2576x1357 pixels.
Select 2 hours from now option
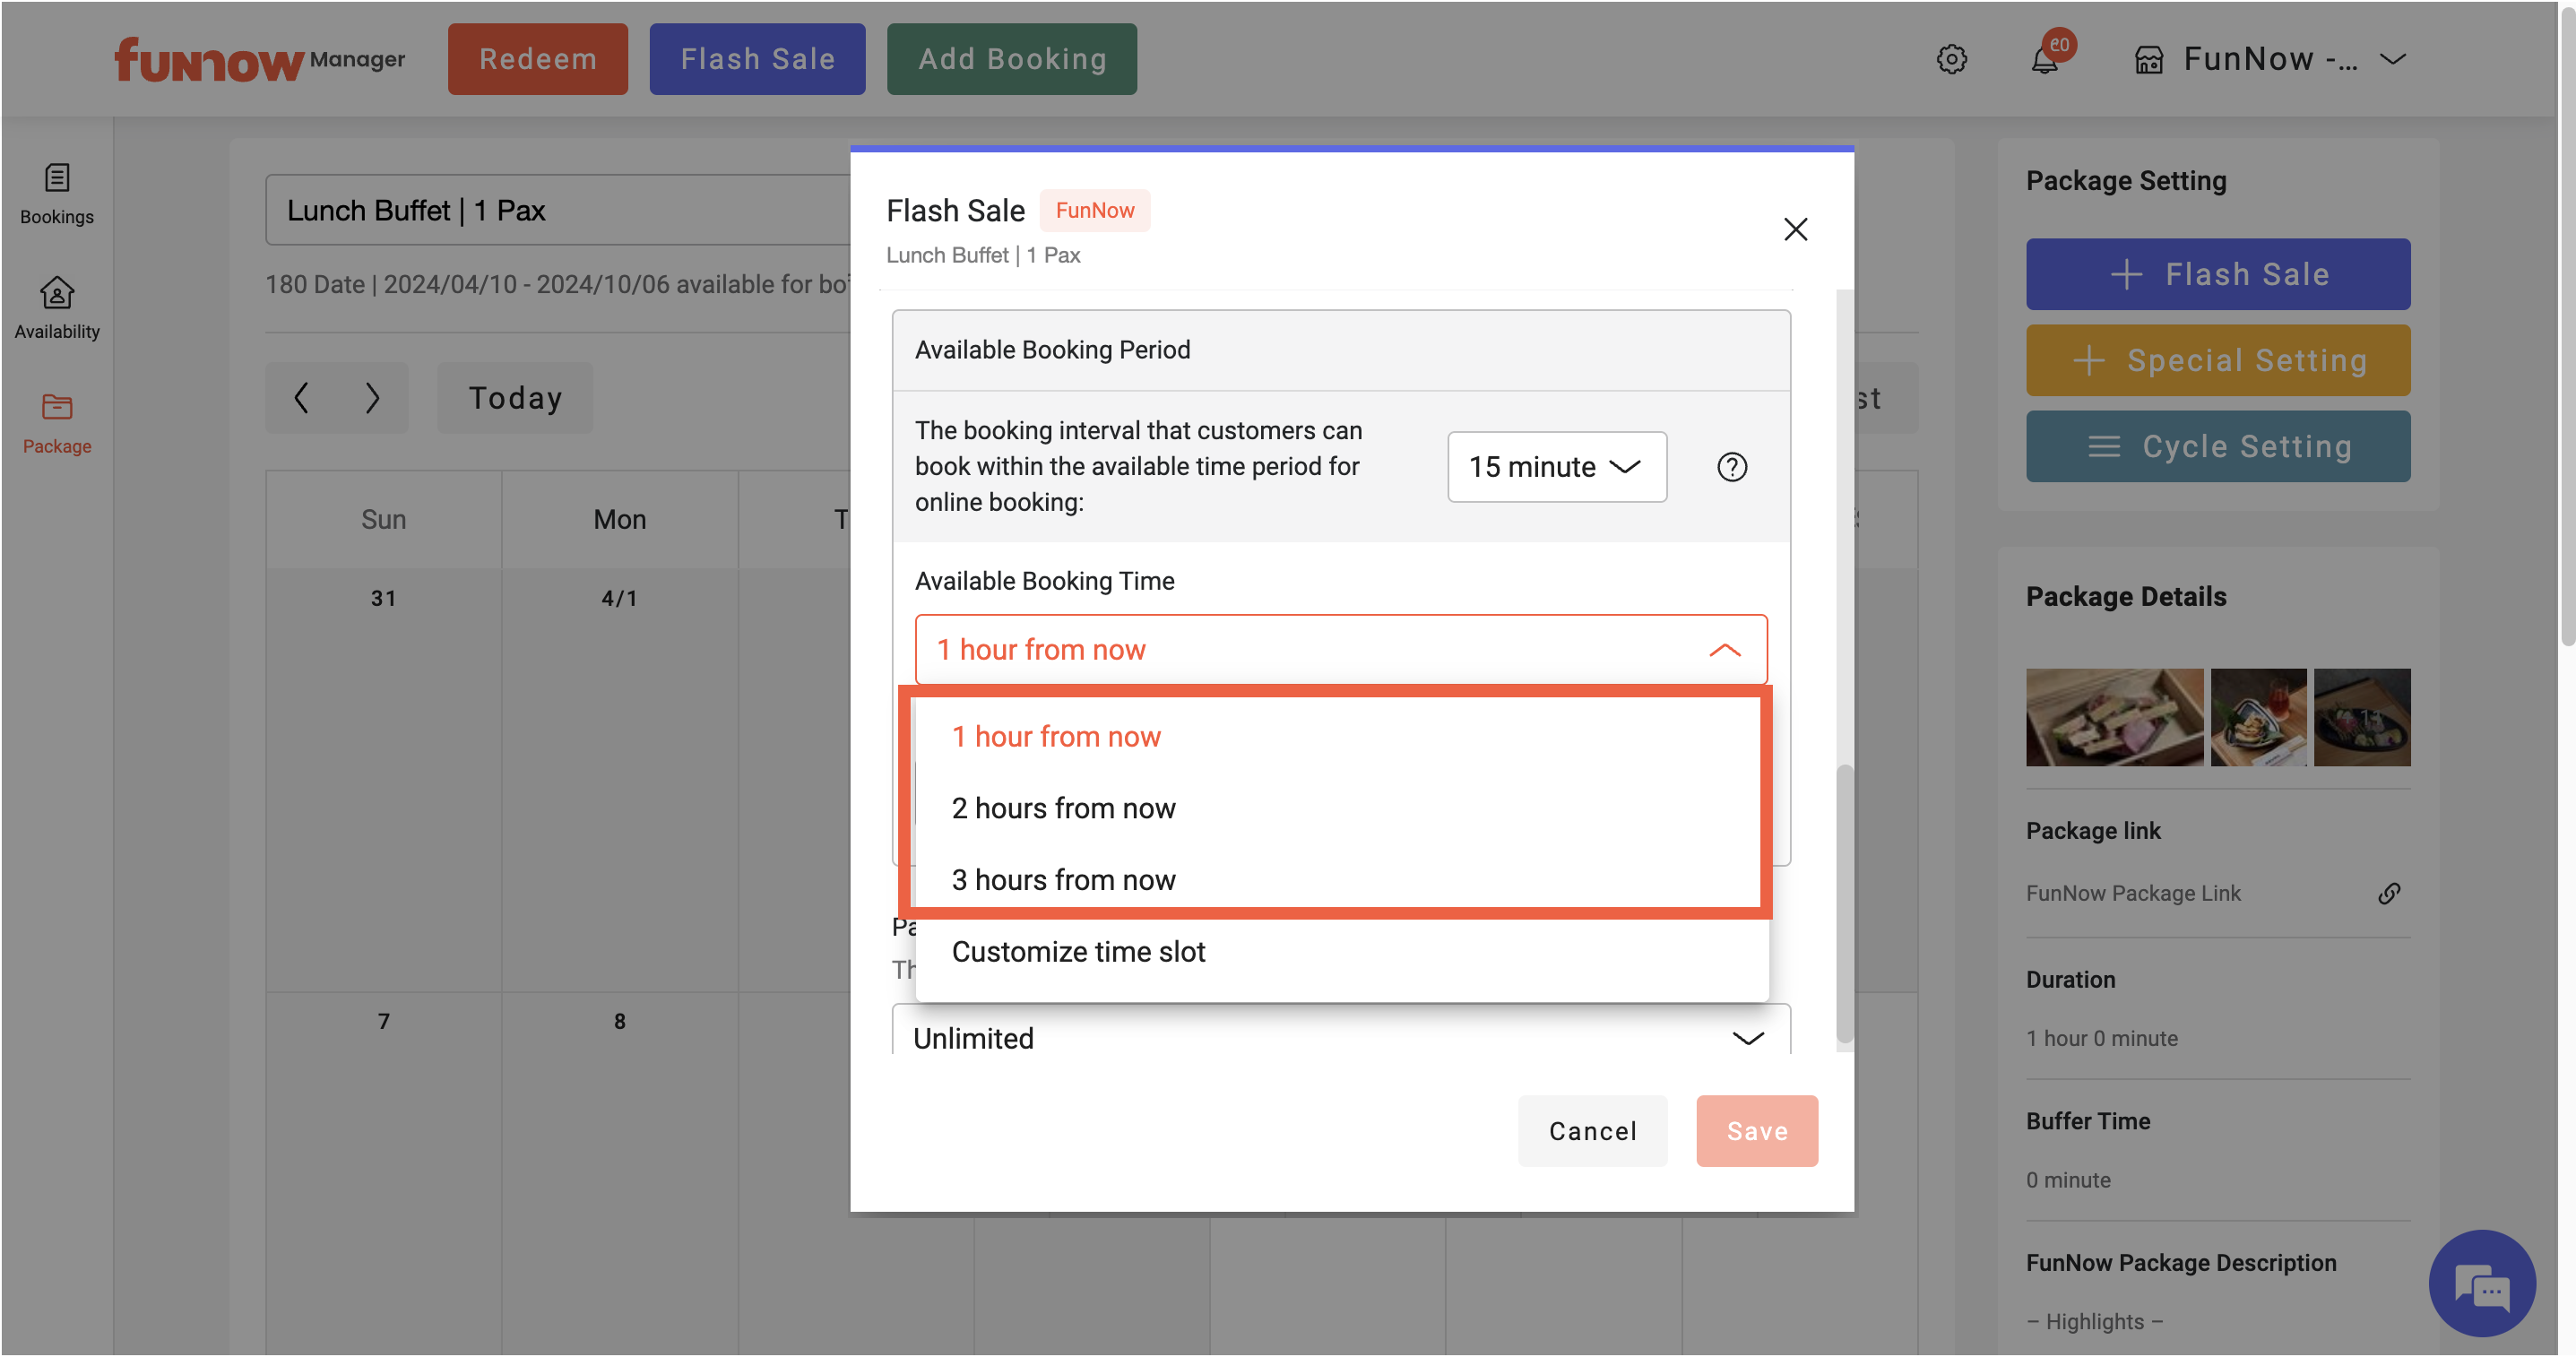coord(1063,808)
